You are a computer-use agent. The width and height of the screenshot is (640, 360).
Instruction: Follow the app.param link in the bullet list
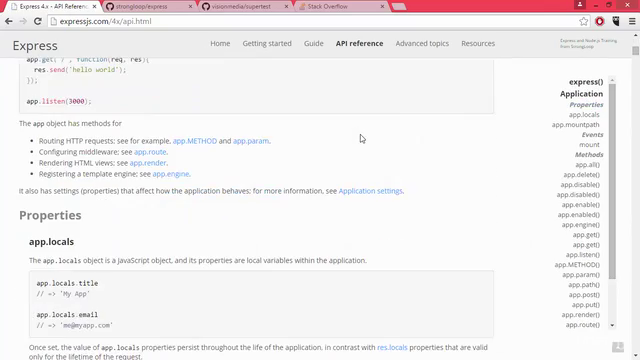251,141
